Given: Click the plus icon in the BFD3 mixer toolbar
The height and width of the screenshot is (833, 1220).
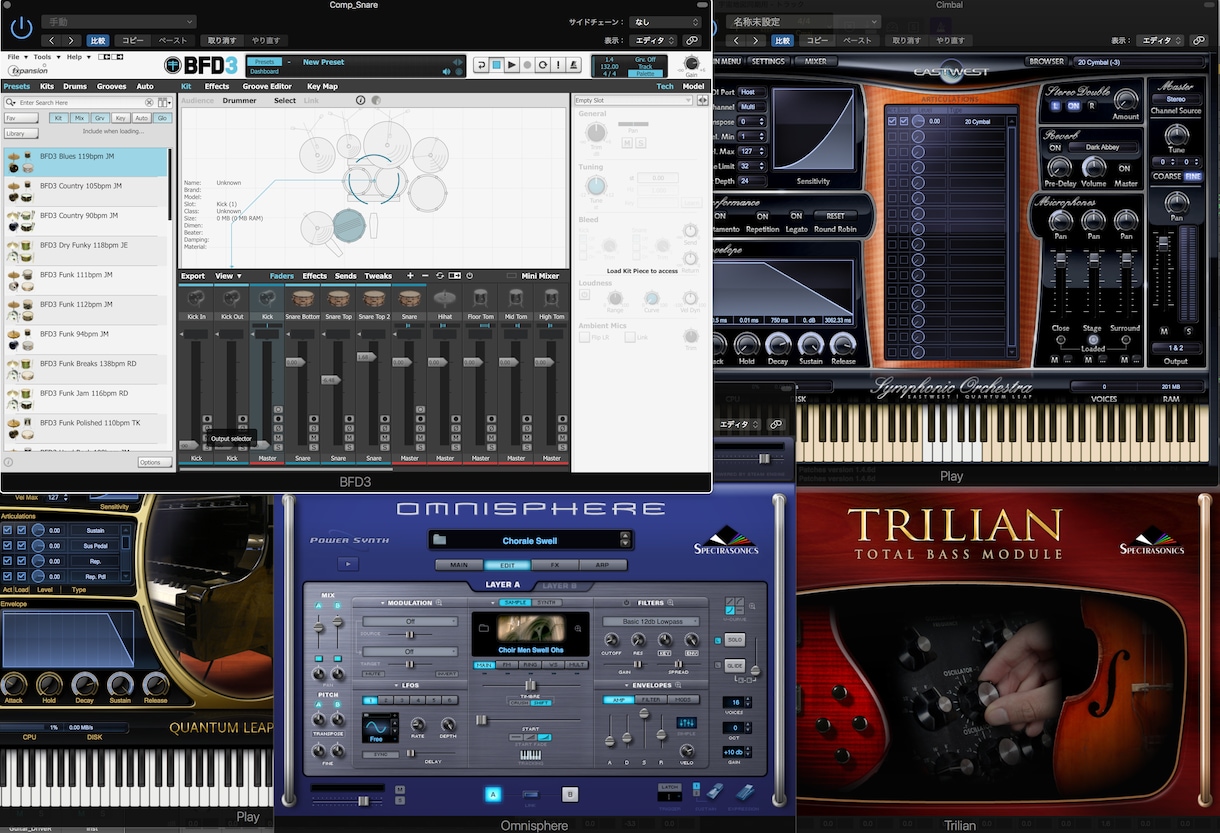Looking at the screenshot, I should point(410,276).
